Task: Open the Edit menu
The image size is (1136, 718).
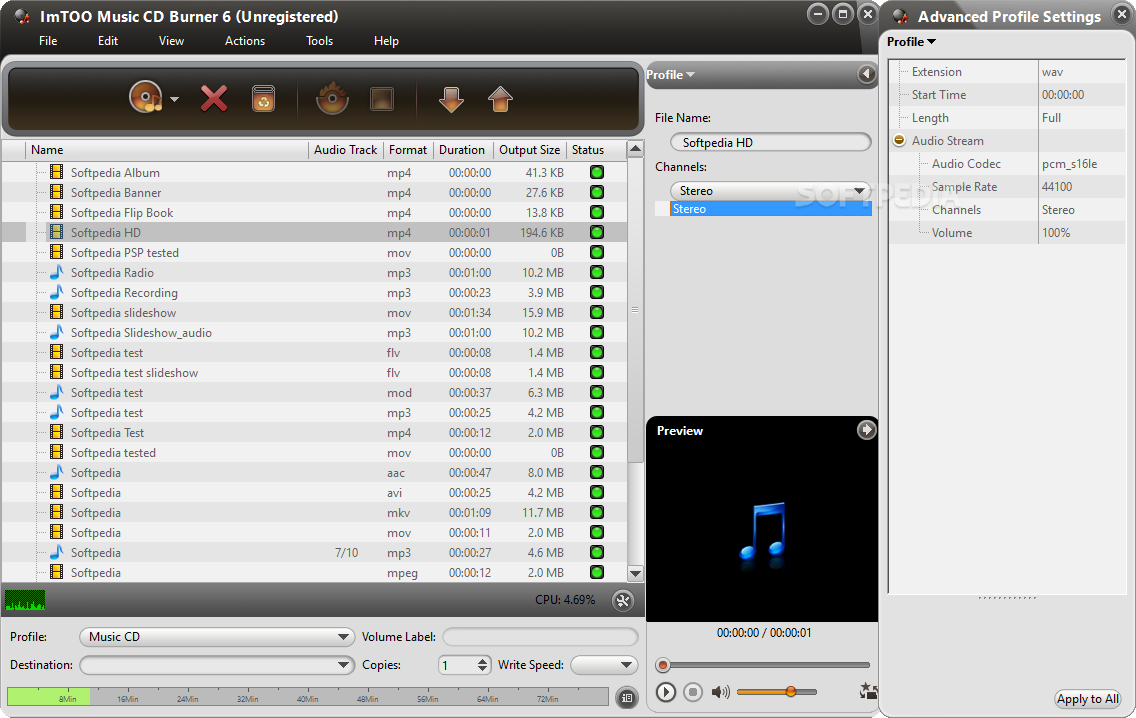Action: pyautogui.click(x=108, y=41)
